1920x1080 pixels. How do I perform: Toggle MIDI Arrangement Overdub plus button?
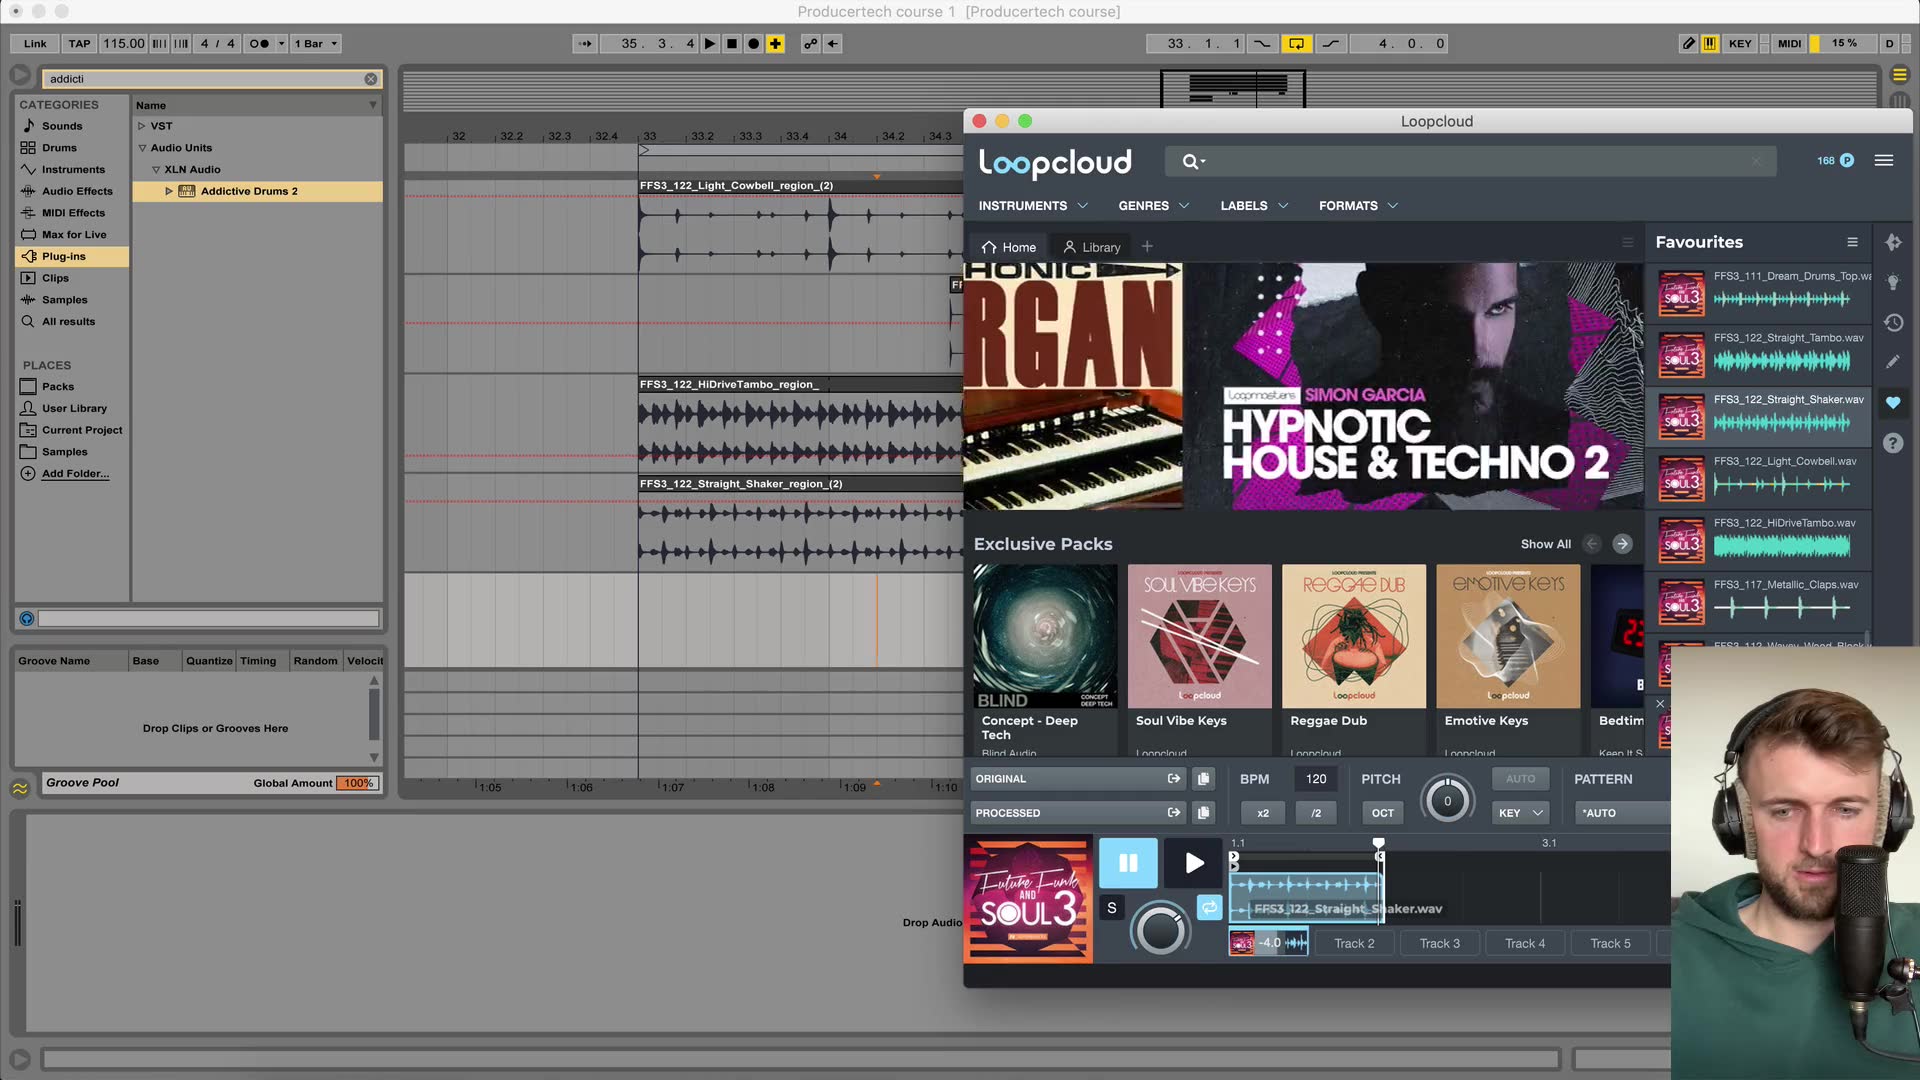pyautogui.click(x=776, y=44)
